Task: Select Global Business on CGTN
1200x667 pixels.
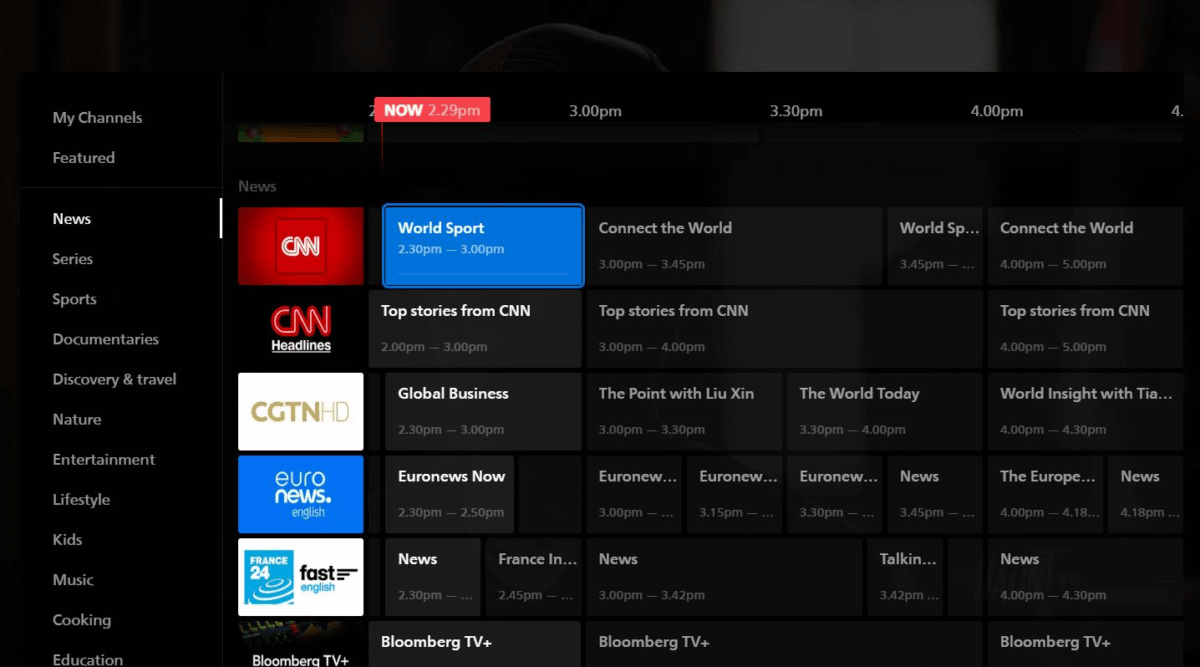Action: 483,412
